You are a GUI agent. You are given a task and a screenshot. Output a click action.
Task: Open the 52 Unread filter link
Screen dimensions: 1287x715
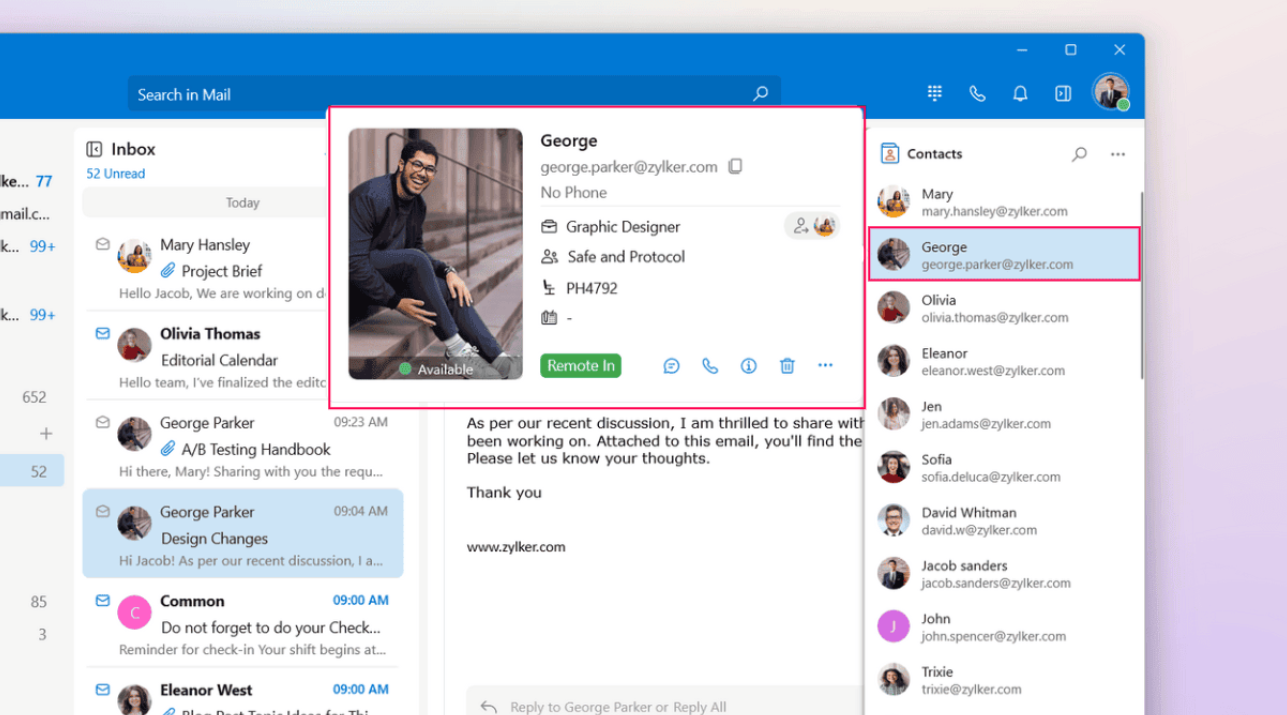[115, 173]
